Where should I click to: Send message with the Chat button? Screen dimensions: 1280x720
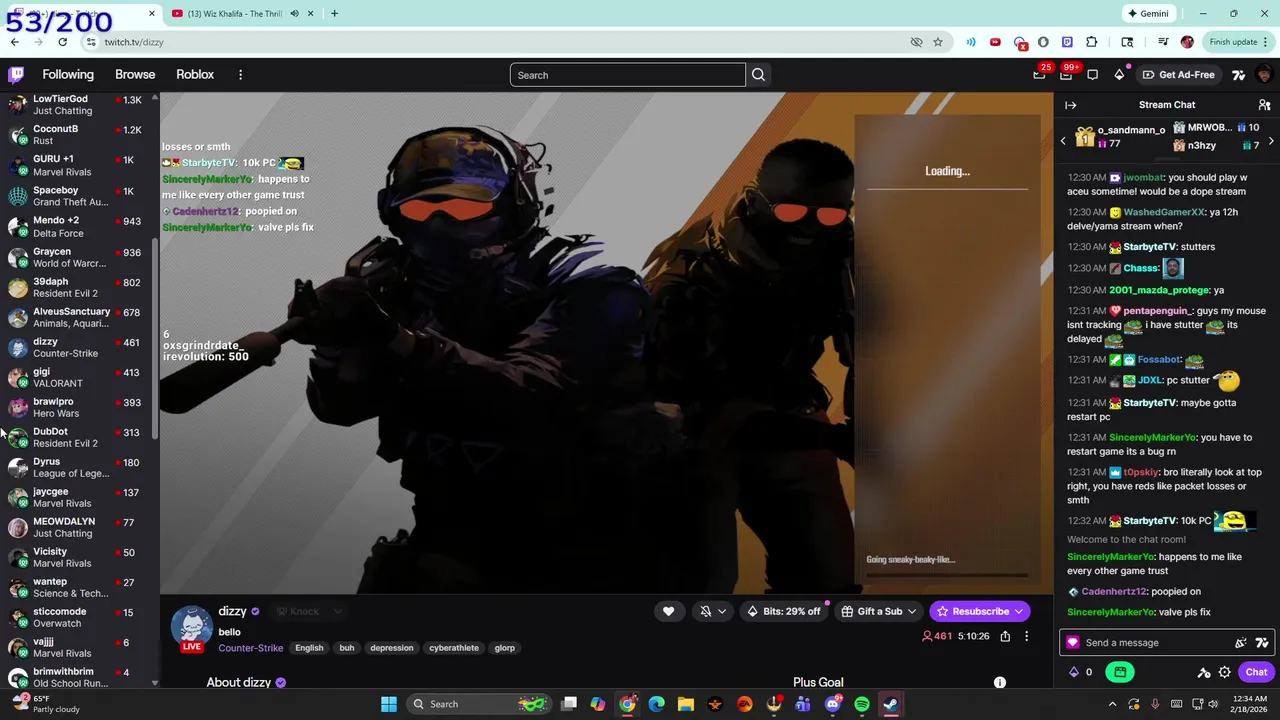1256,672
